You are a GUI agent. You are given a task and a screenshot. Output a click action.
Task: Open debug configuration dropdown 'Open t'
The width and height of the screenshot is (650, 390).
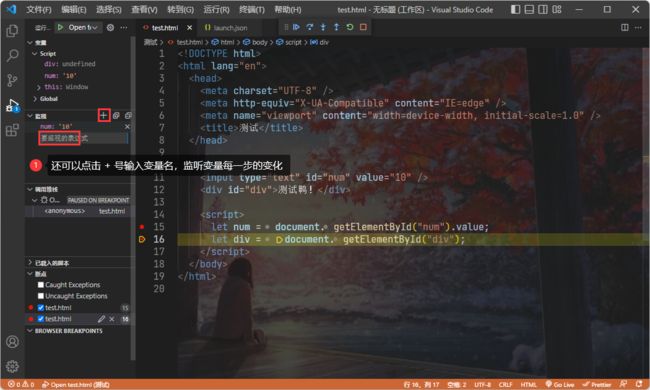(83, 27)
